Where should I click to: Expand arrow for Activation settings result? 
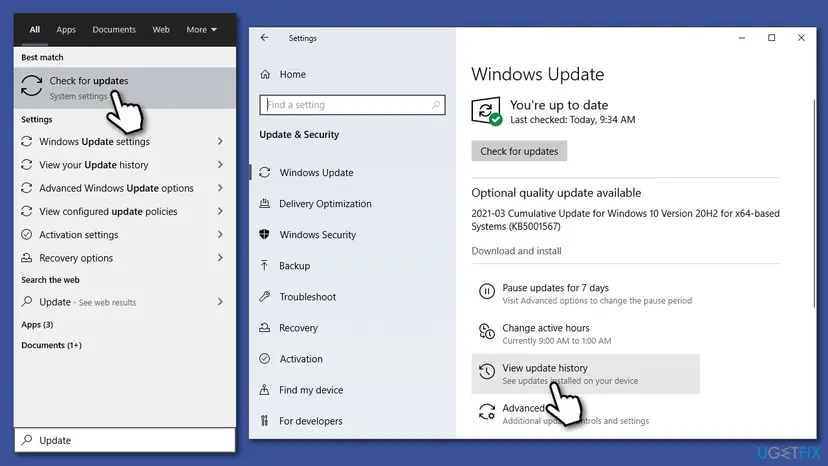point(220,235)
